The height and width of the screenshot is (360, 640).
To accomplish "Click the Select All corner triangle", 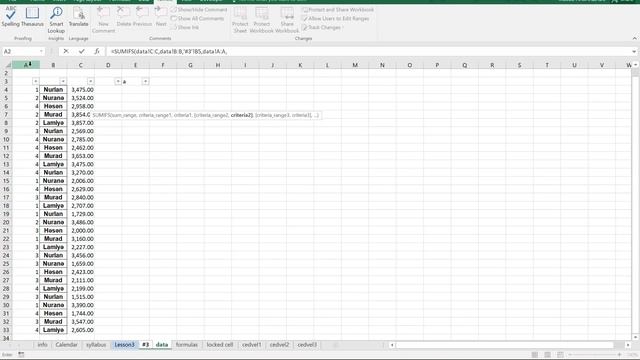I will 7,65.
